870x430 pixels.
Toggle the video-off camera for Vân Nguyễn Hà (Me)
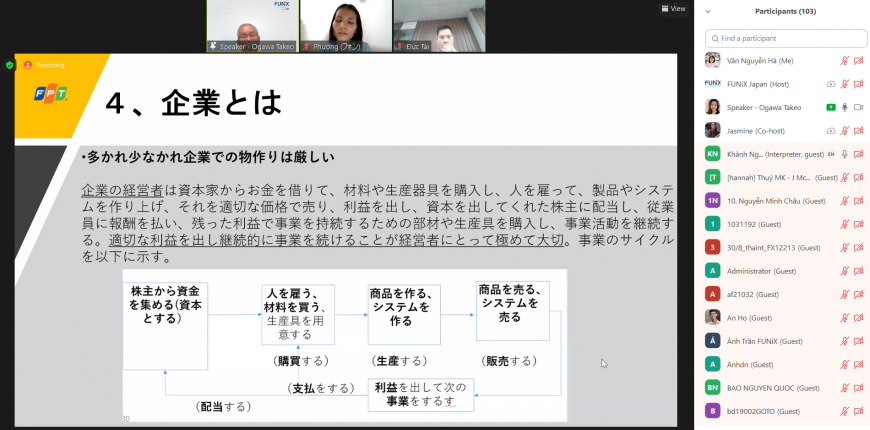point(858,60)
